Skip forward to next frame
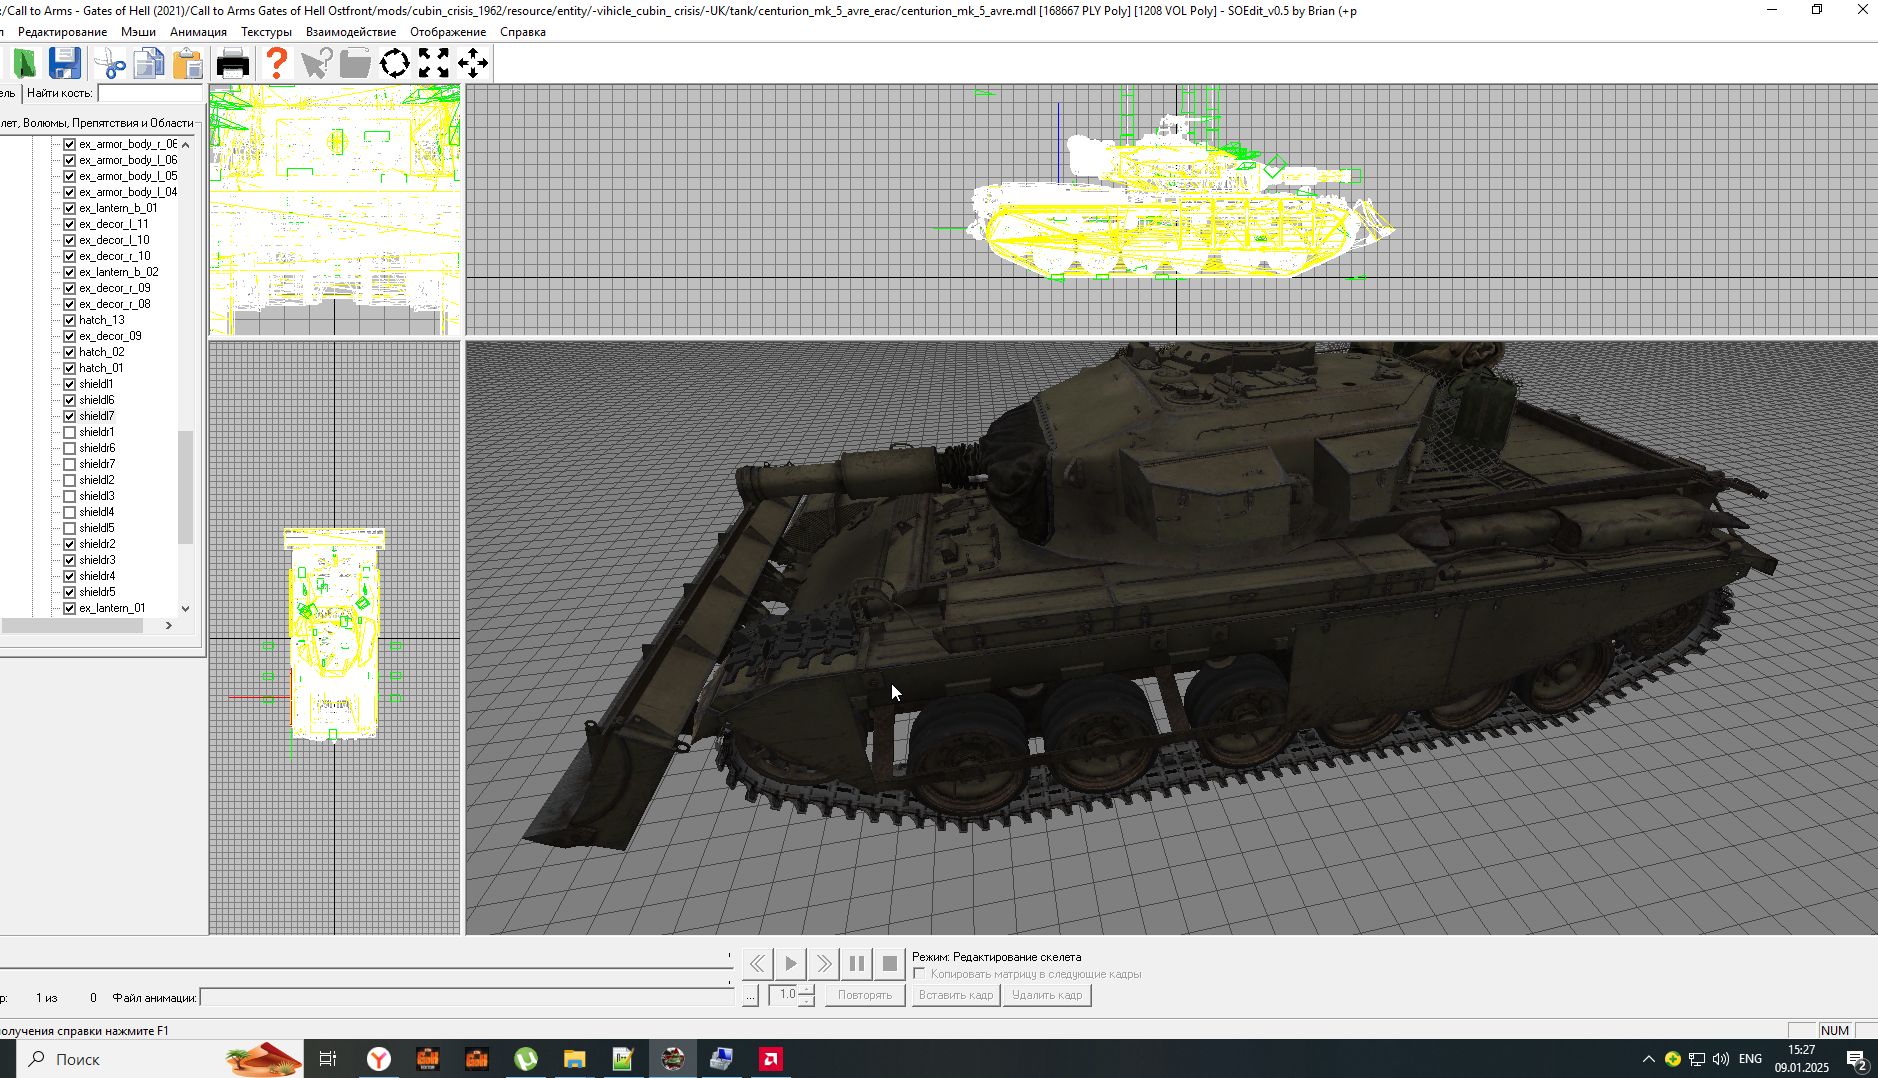 click(x=824, y=964)
